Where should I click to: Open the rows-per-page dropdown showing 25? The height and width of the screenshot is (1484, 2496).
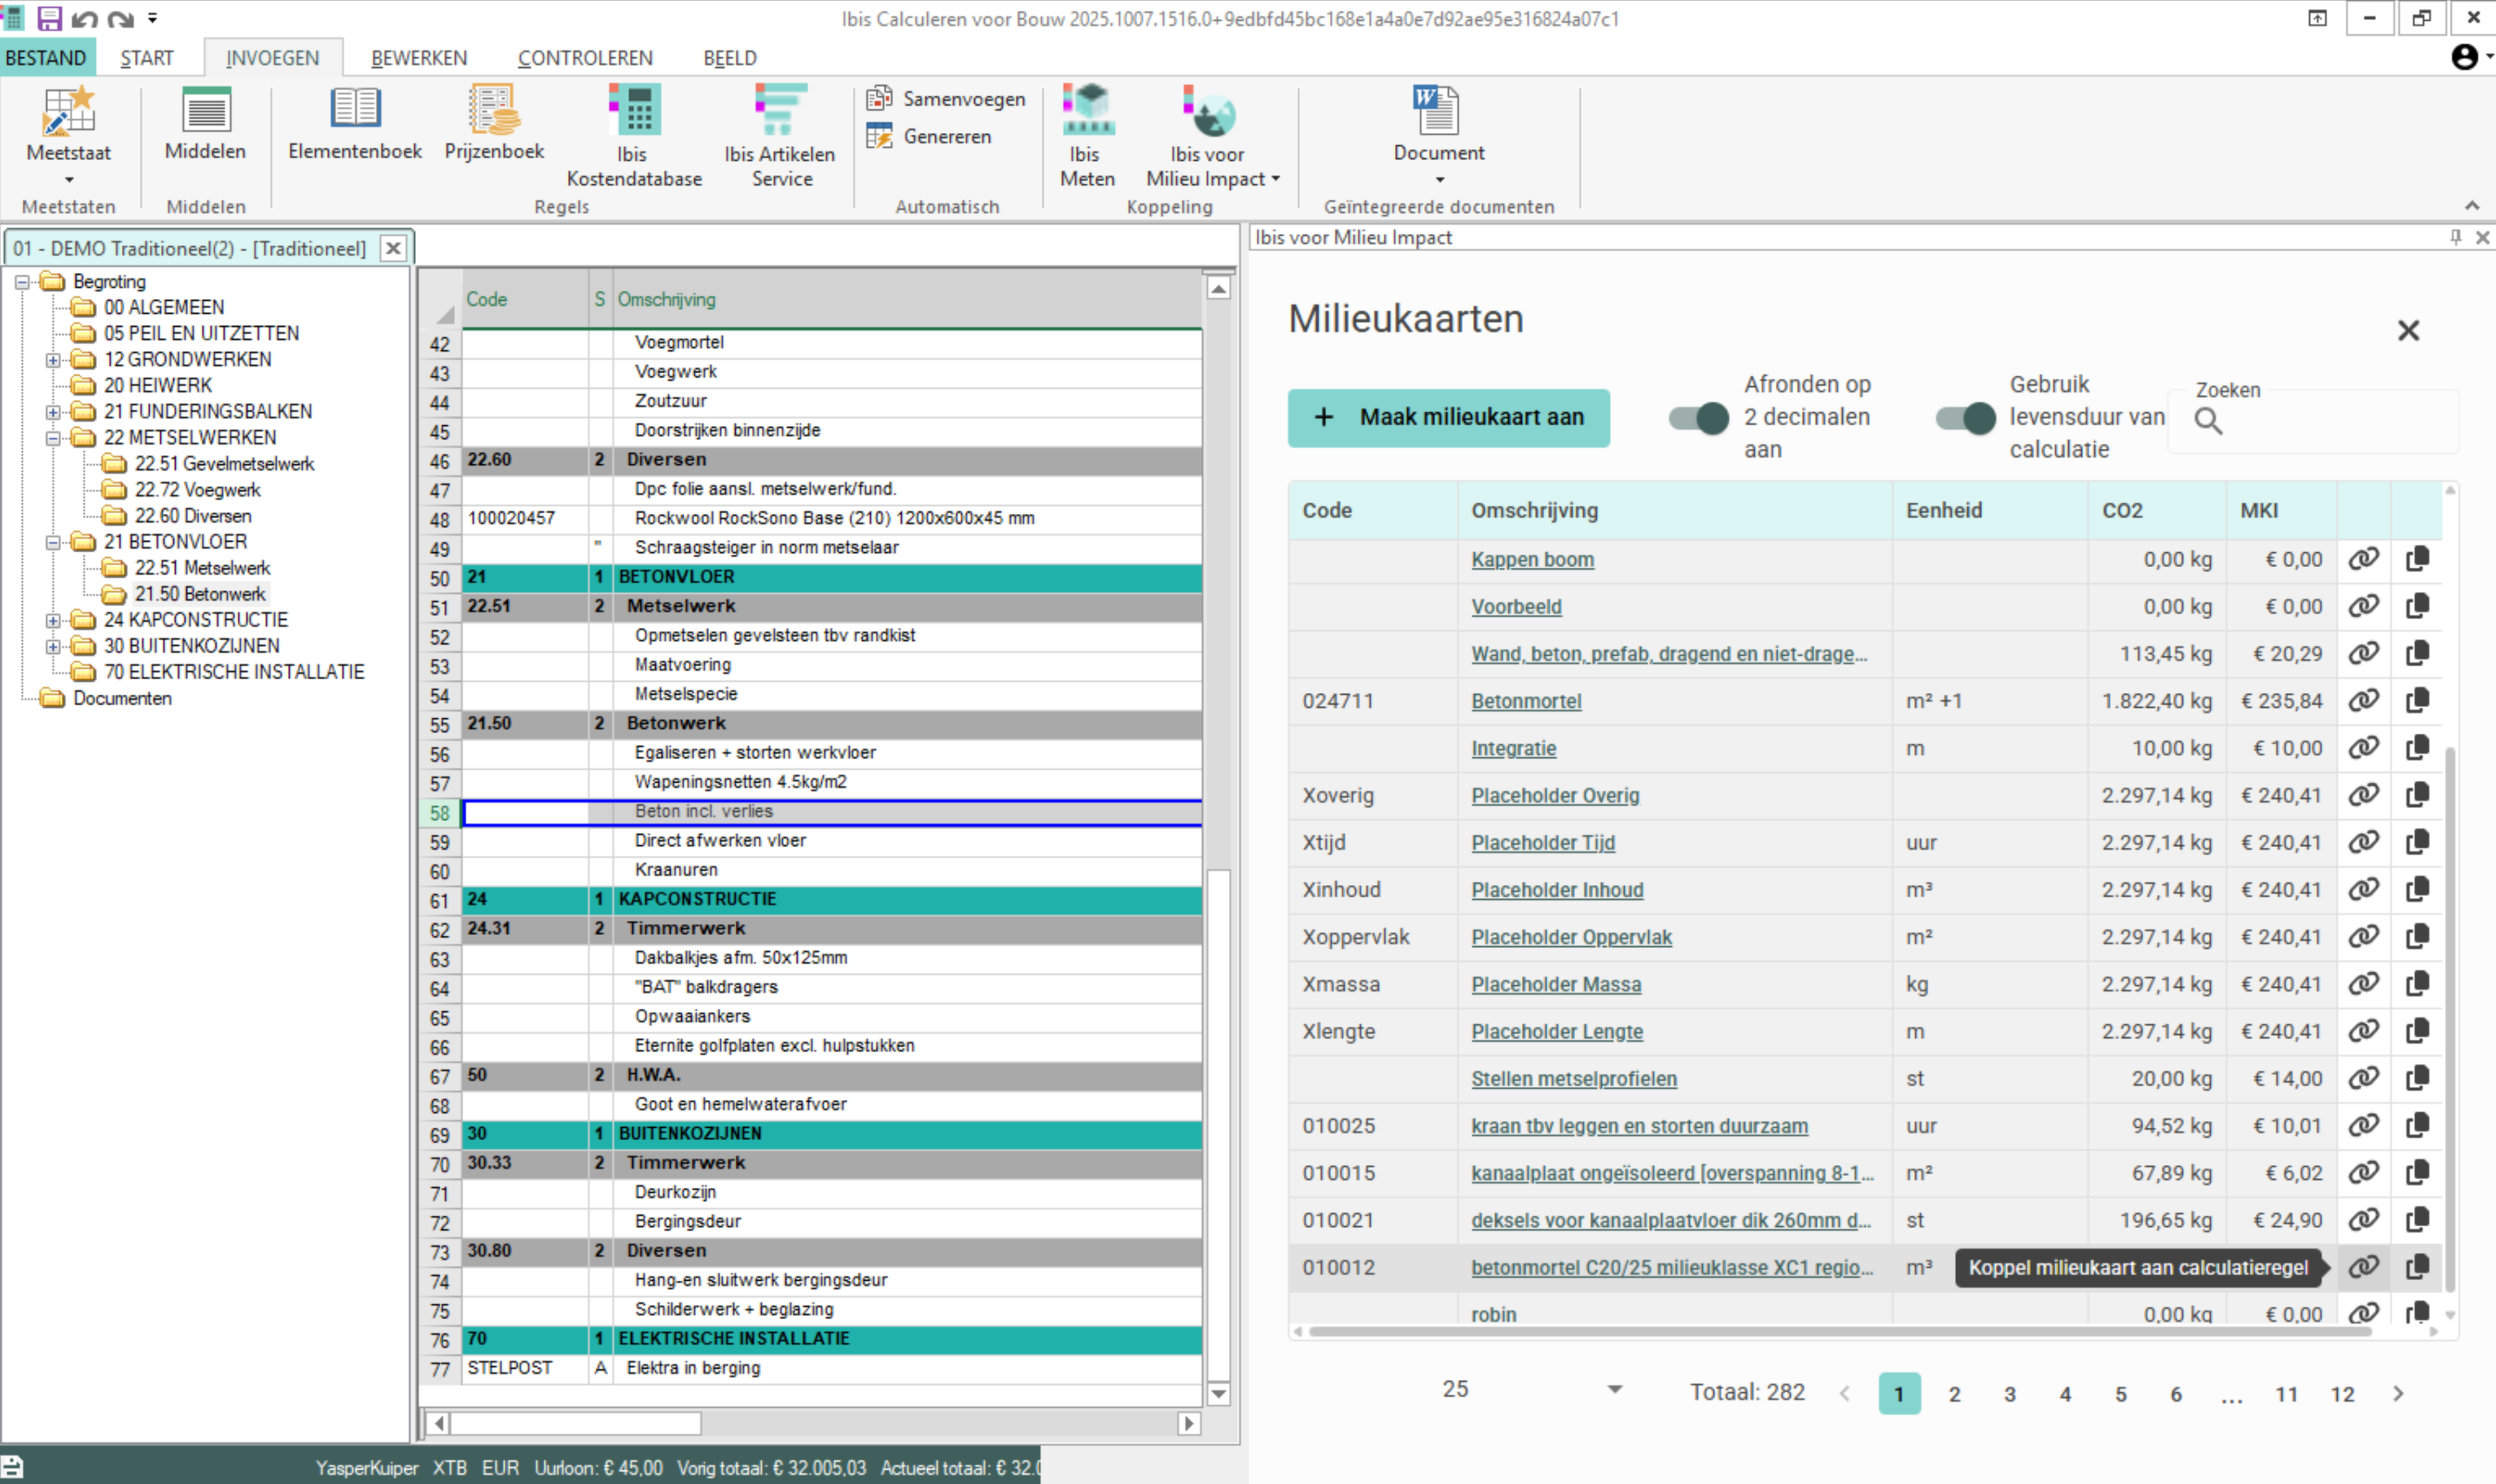coord(1613,1389)
